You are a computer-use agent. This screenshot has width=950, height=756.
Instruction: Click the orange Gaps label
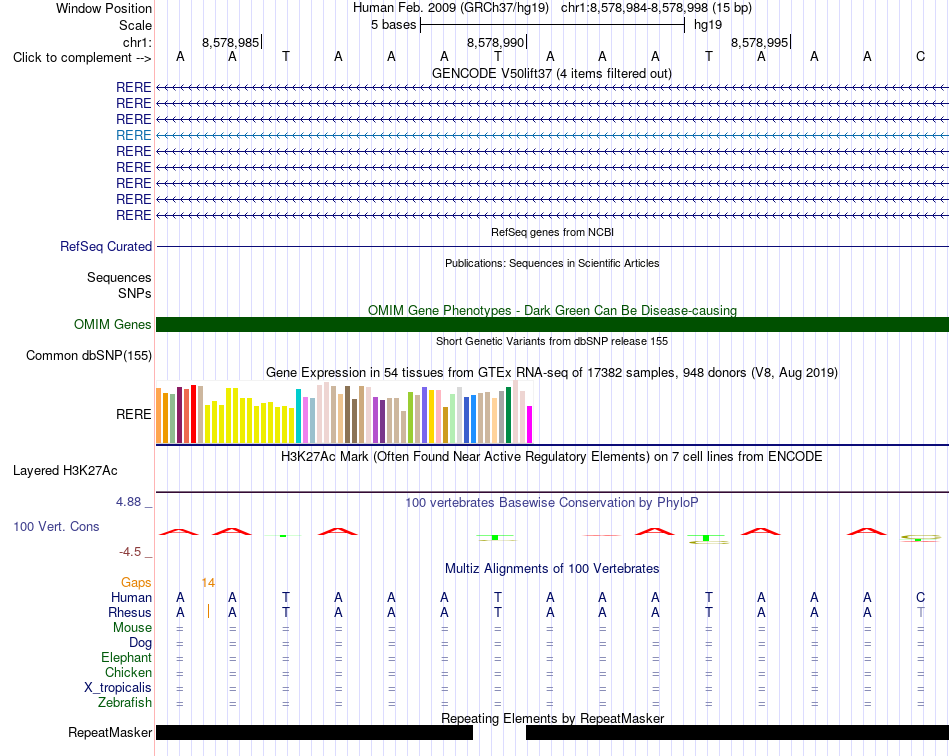pyautogui.click(x=136, y=583)
